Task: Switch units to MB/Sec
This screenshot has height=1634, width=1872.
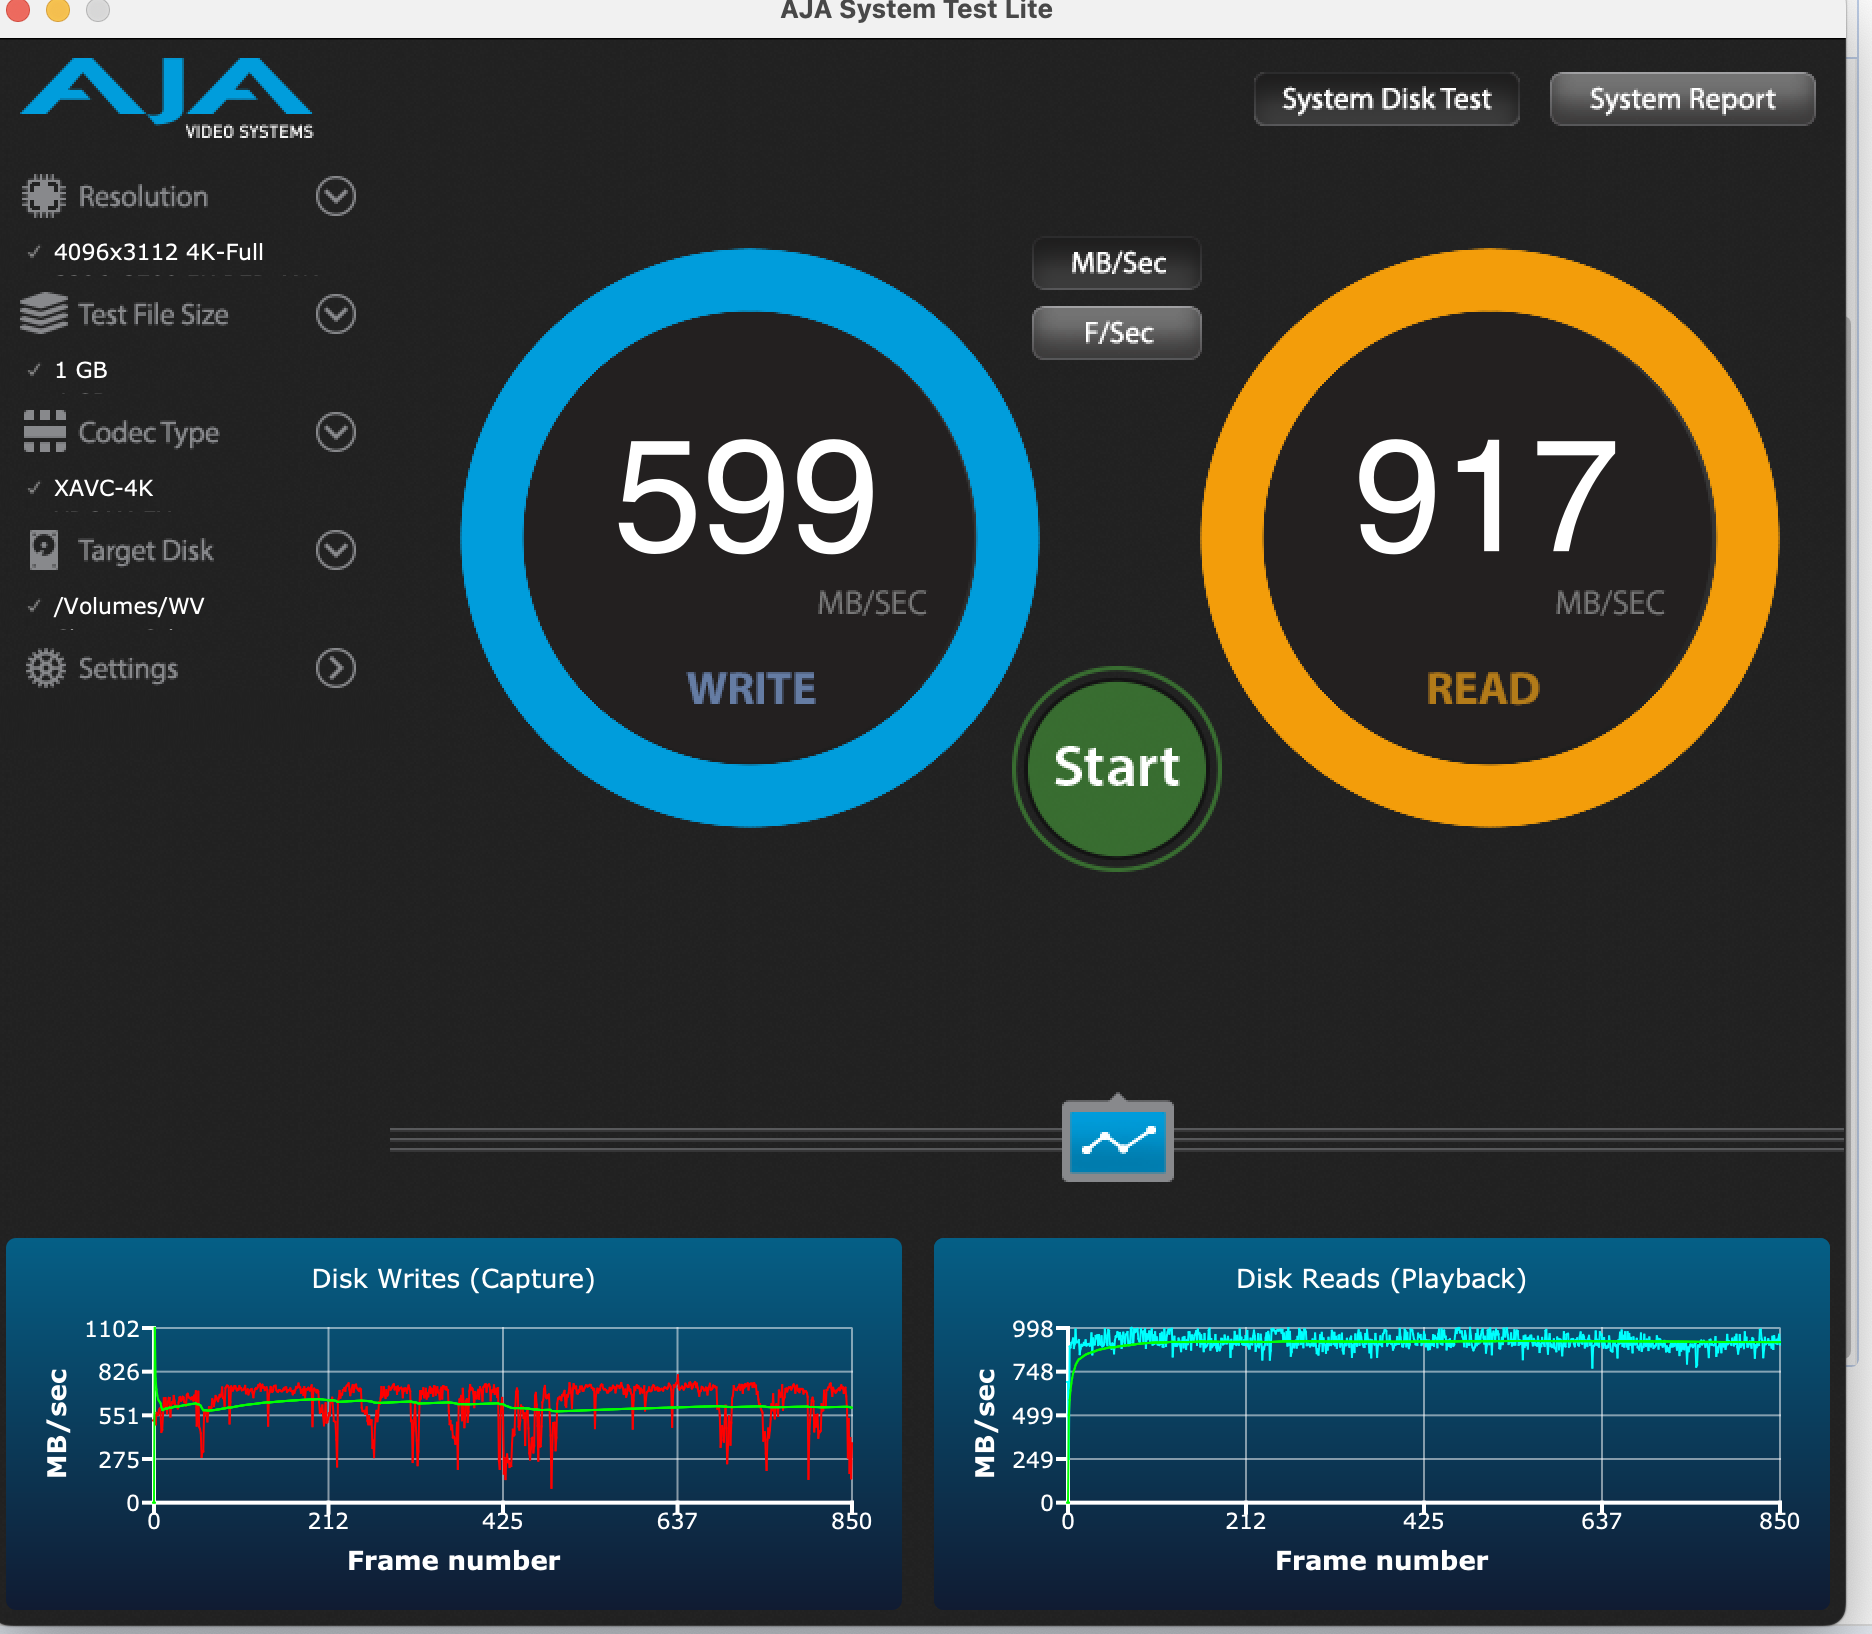Action: tap(1117, 263)
